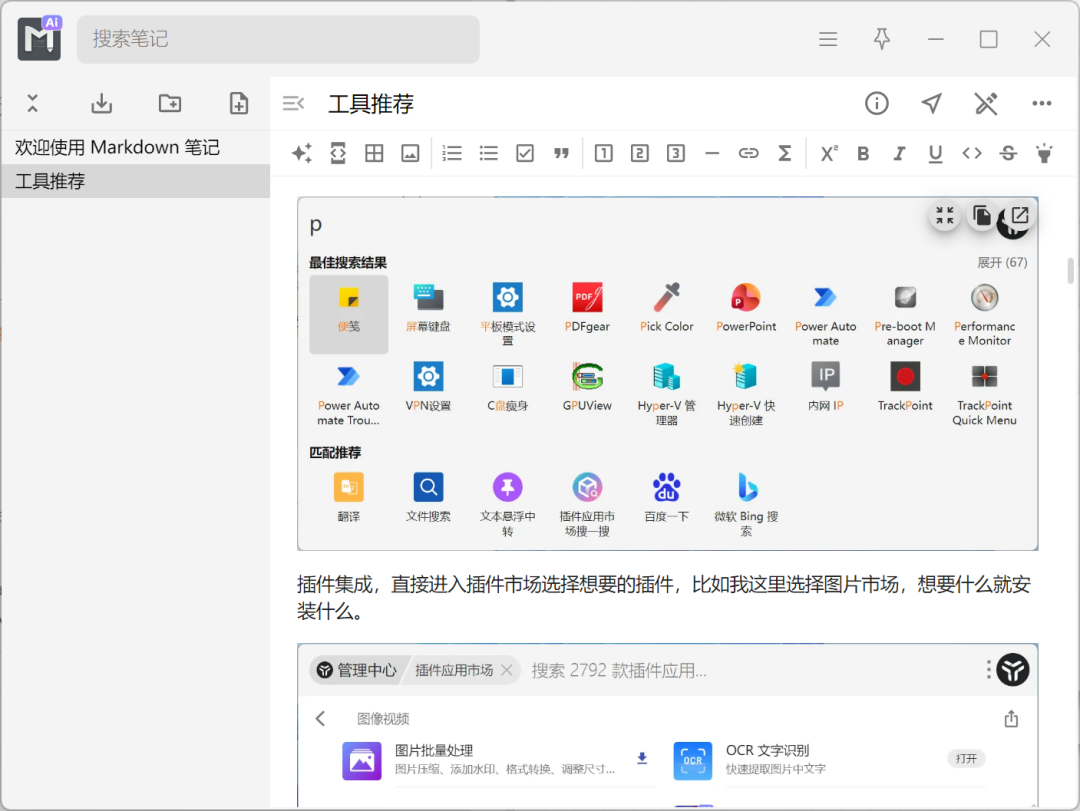Viewport: 1080px width, 811px height.
Task: Select 工具推荐 note in sidebar
Action: pos(136,181)
